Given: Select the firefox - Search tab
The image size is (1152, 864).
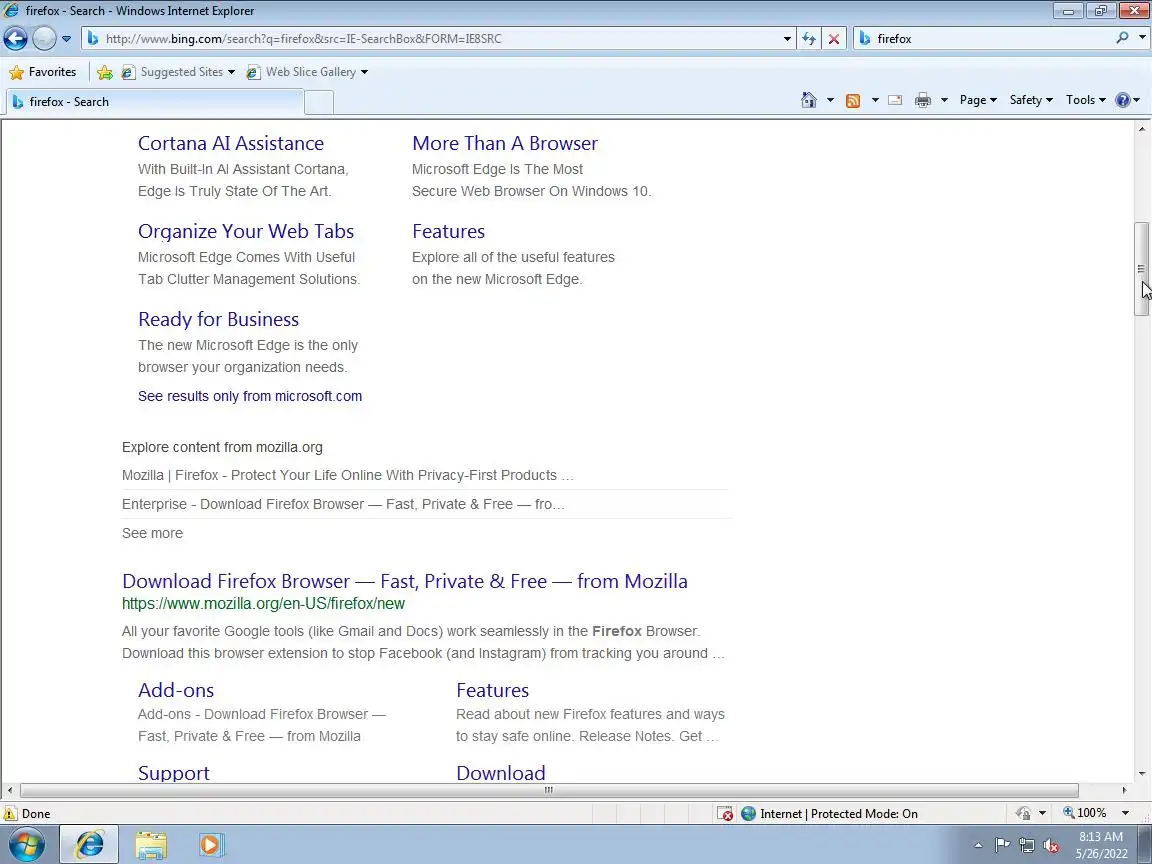Looking at the screenshot, I should click(x=154, y=102).
